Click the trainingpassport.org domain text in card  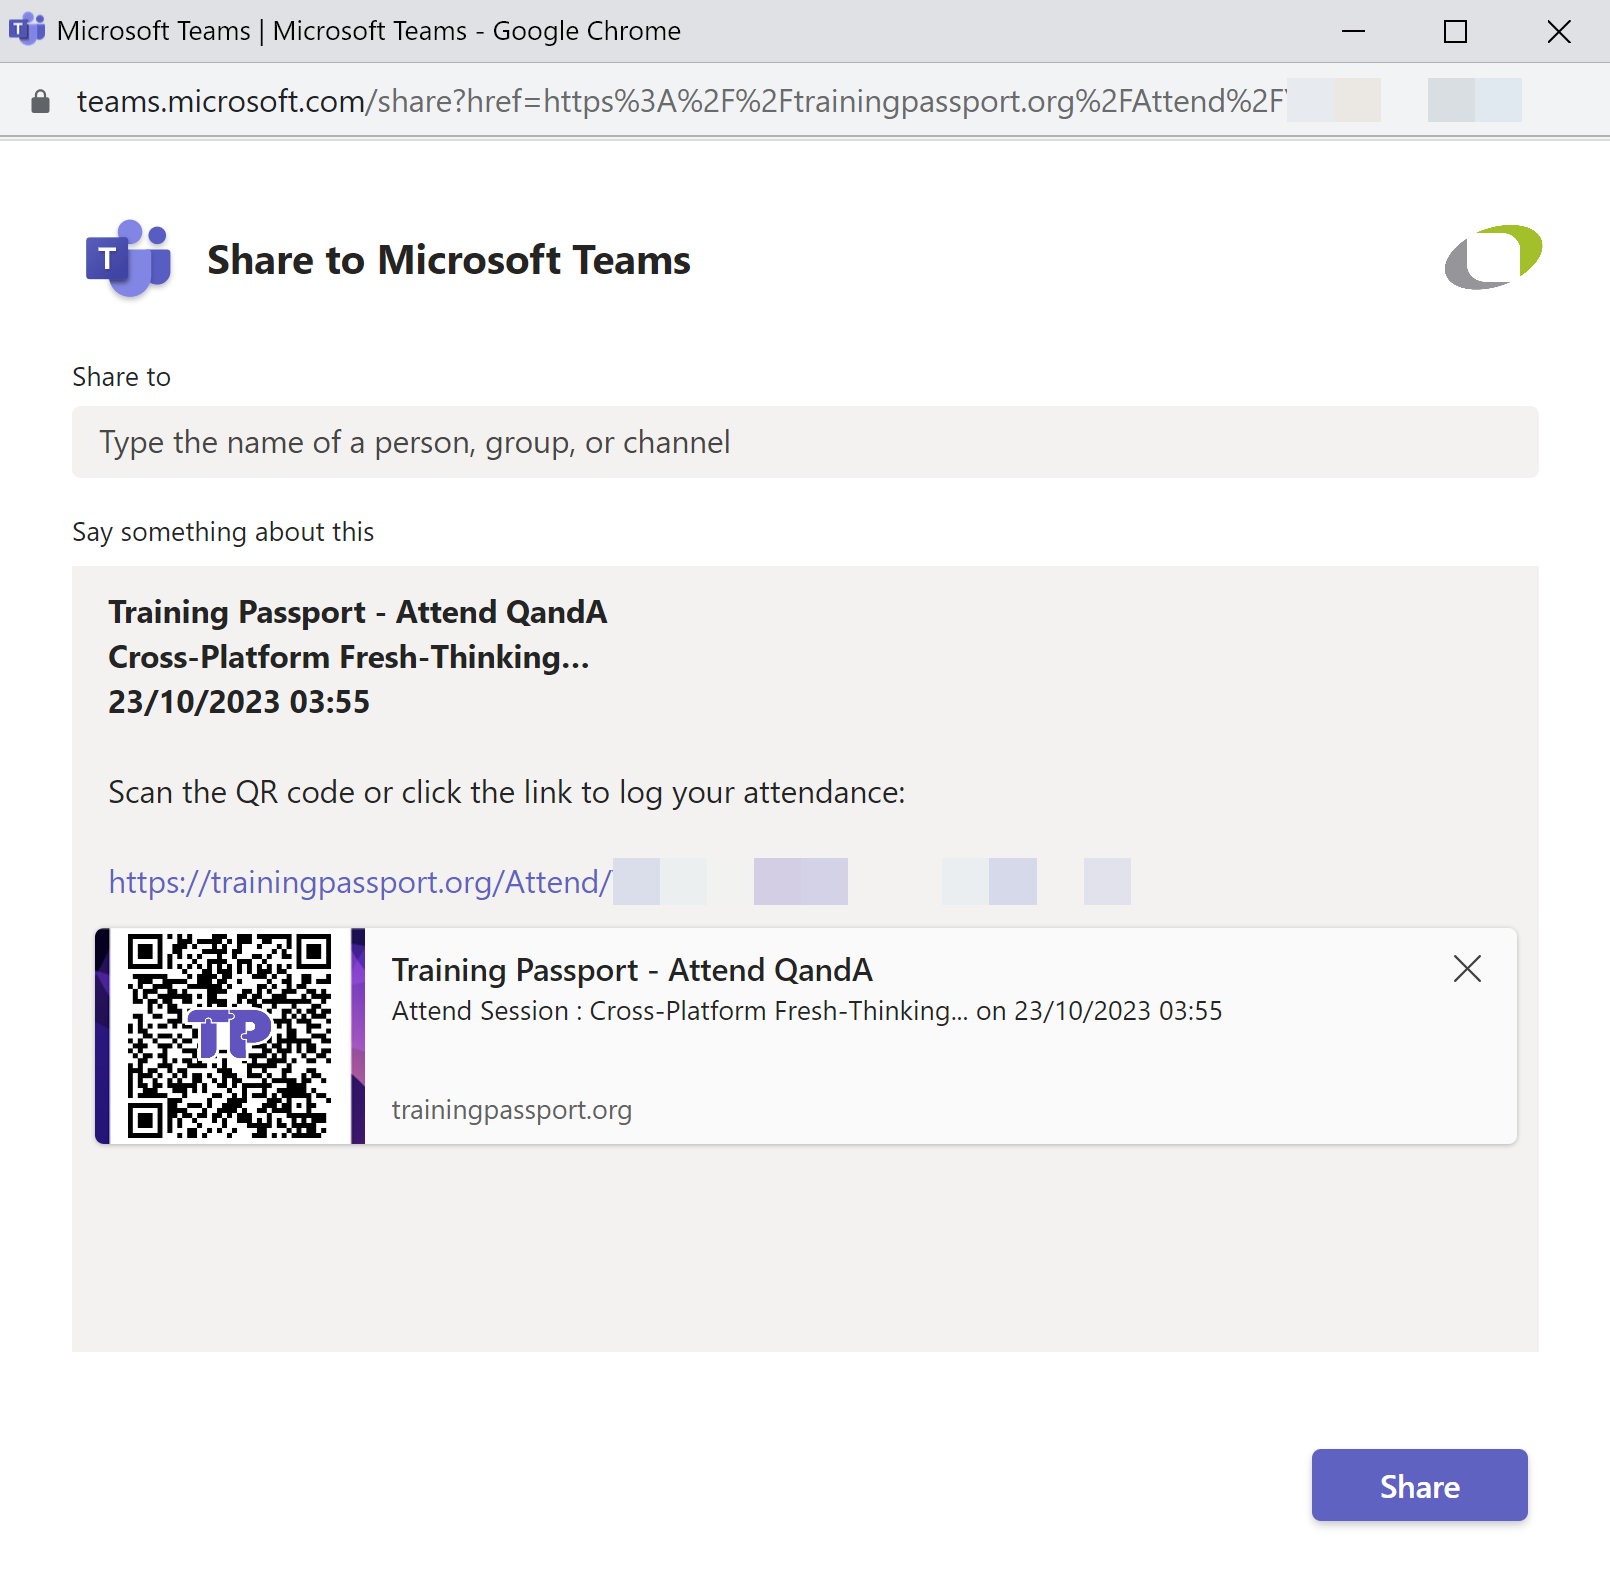(x=512, y=1110)
